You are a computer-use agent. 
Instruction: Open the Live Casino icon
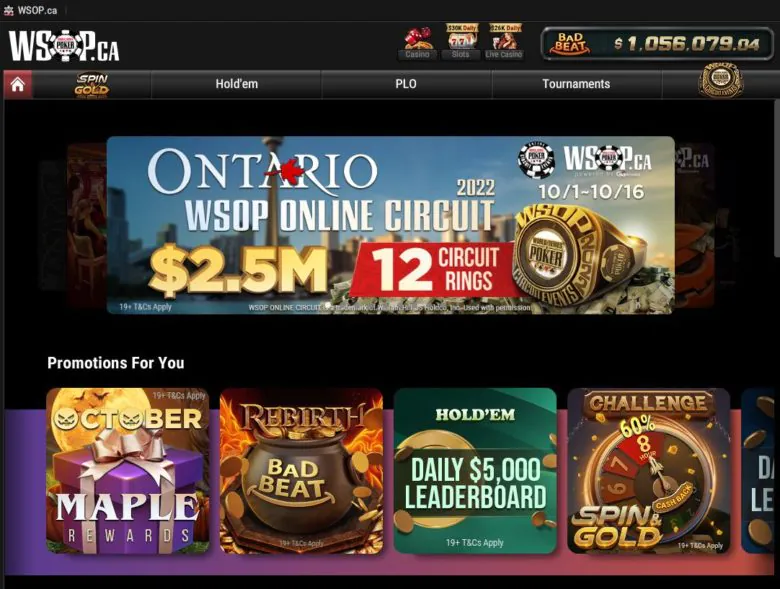504,42
